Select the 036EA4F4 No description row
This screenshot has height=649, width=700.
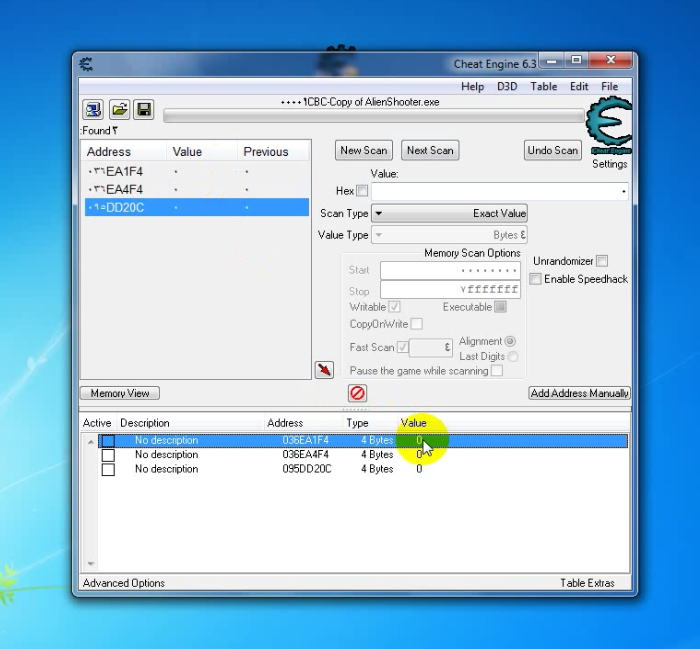point(362,455)
